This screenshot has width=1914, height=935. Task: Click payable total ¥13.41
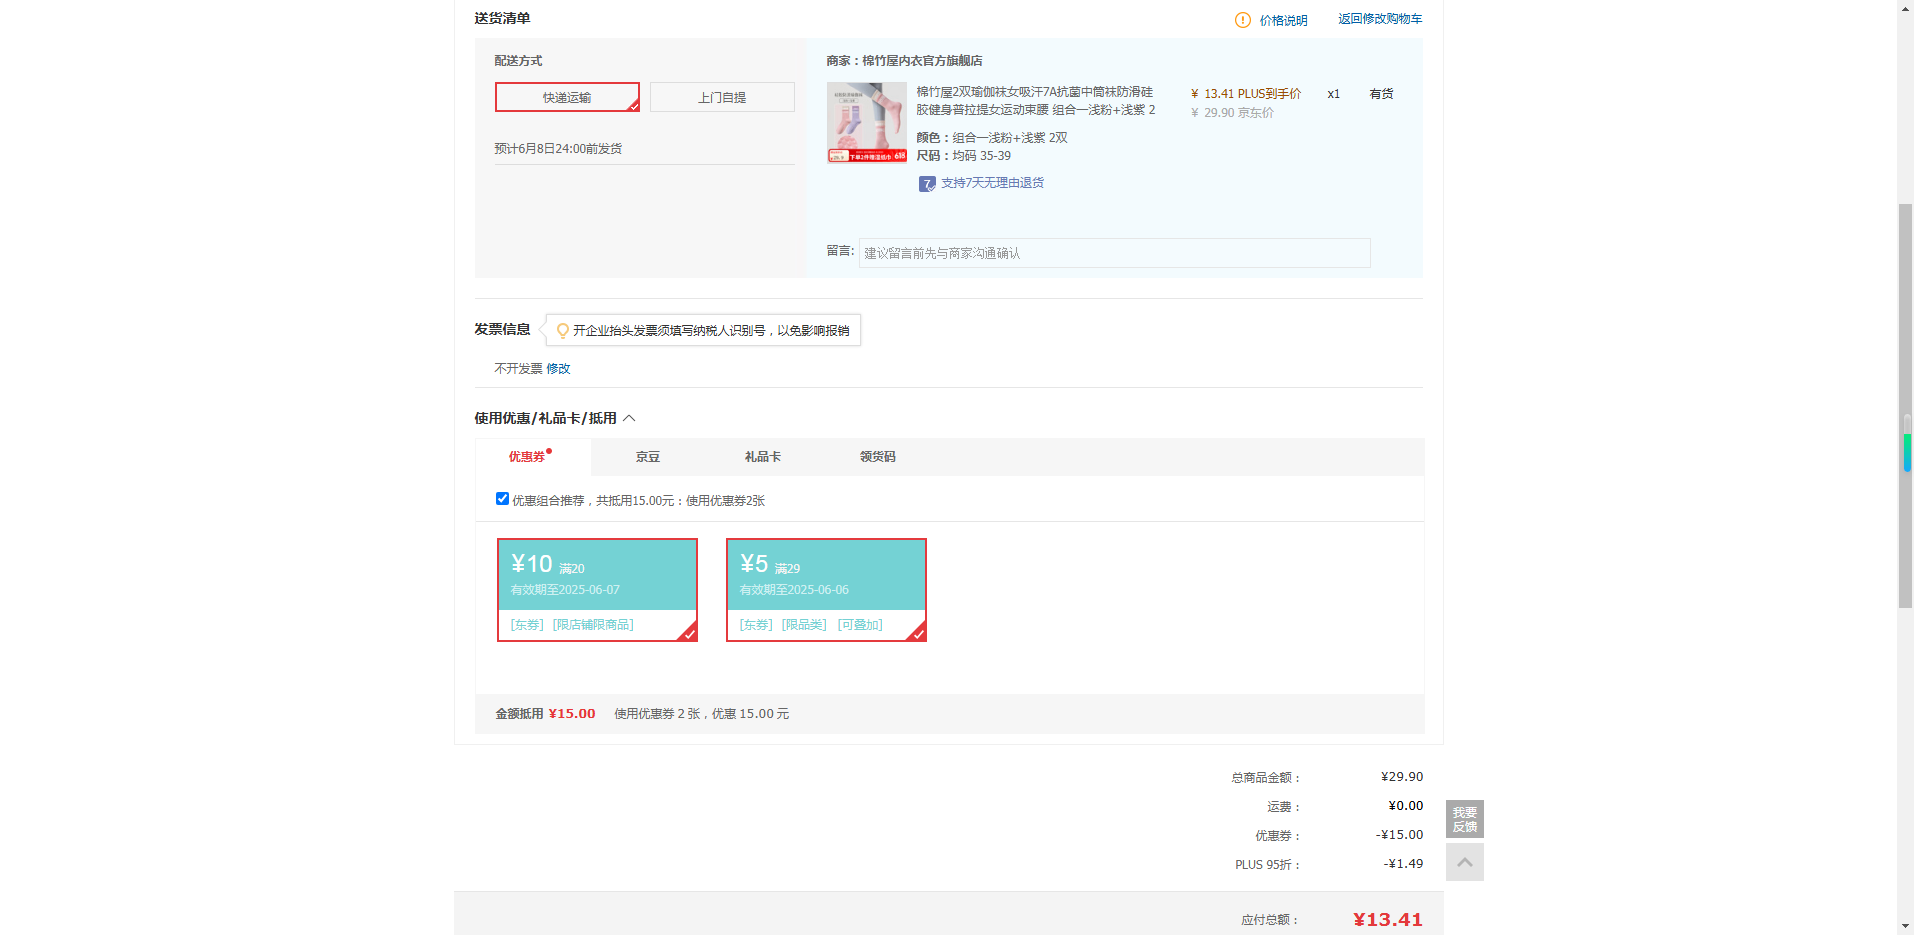coord(1388,920)
